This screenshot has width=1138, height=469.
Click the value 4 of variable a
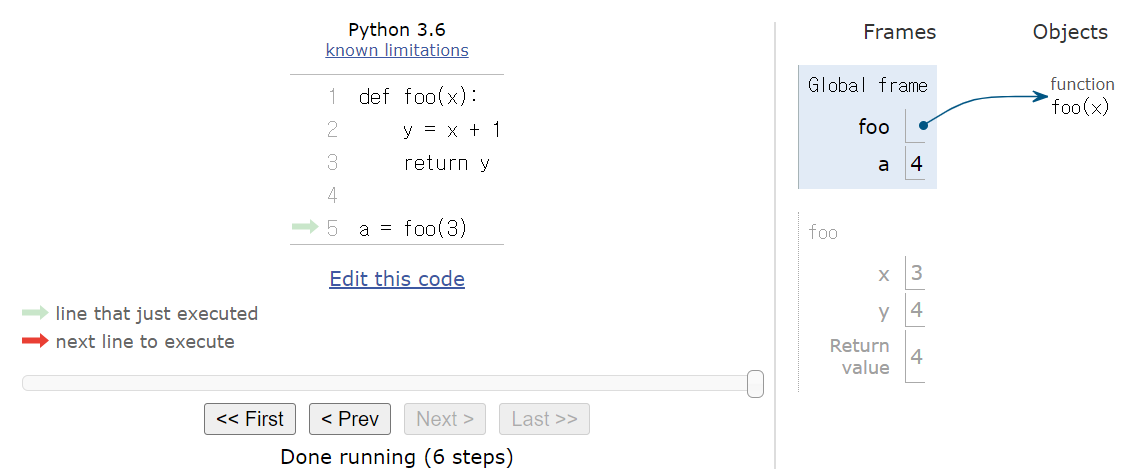[x=916, y=164]
